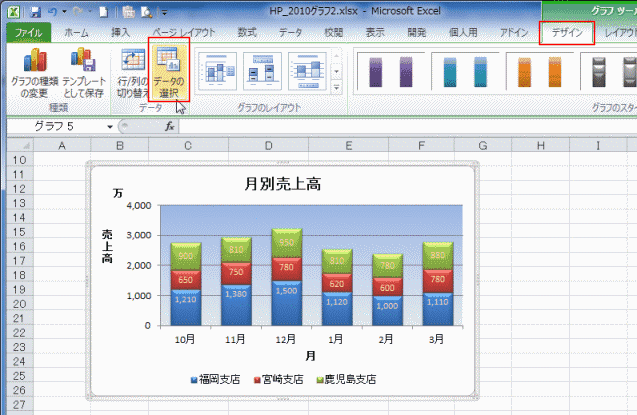Click the new document icon in quick access toolbar
The image size is (637, 415).
click(x=104, y=12)
